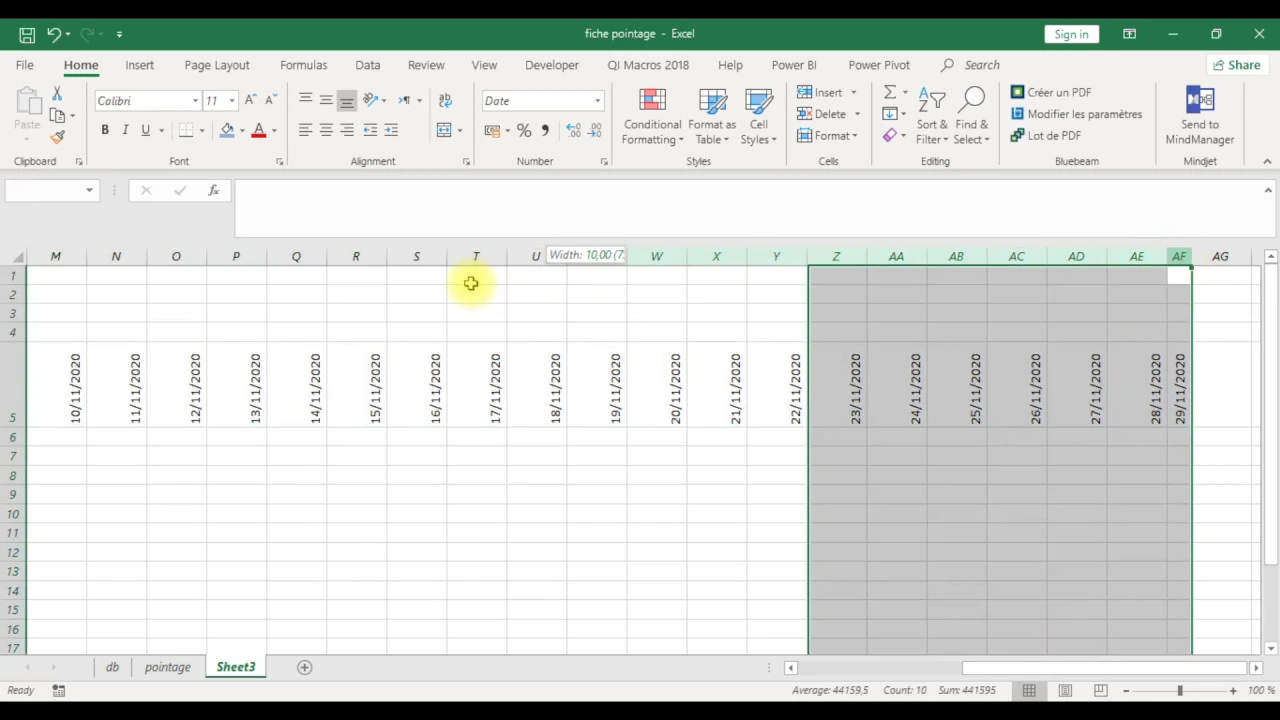Click the Share button
The width and height of the screenshot is (1280, 720).
1236,65
